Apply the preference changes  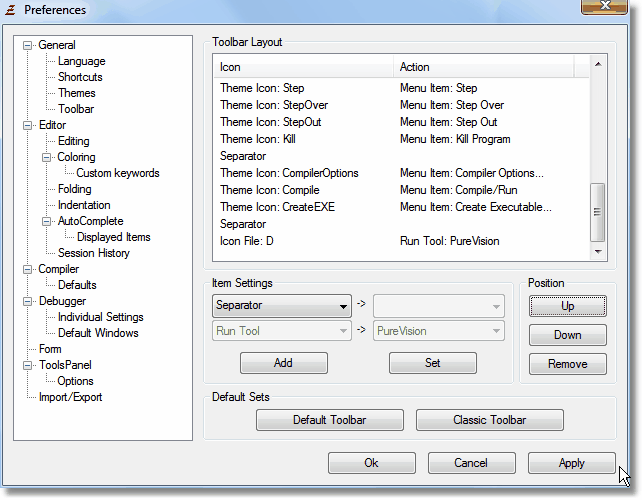(x=571, y=463)
